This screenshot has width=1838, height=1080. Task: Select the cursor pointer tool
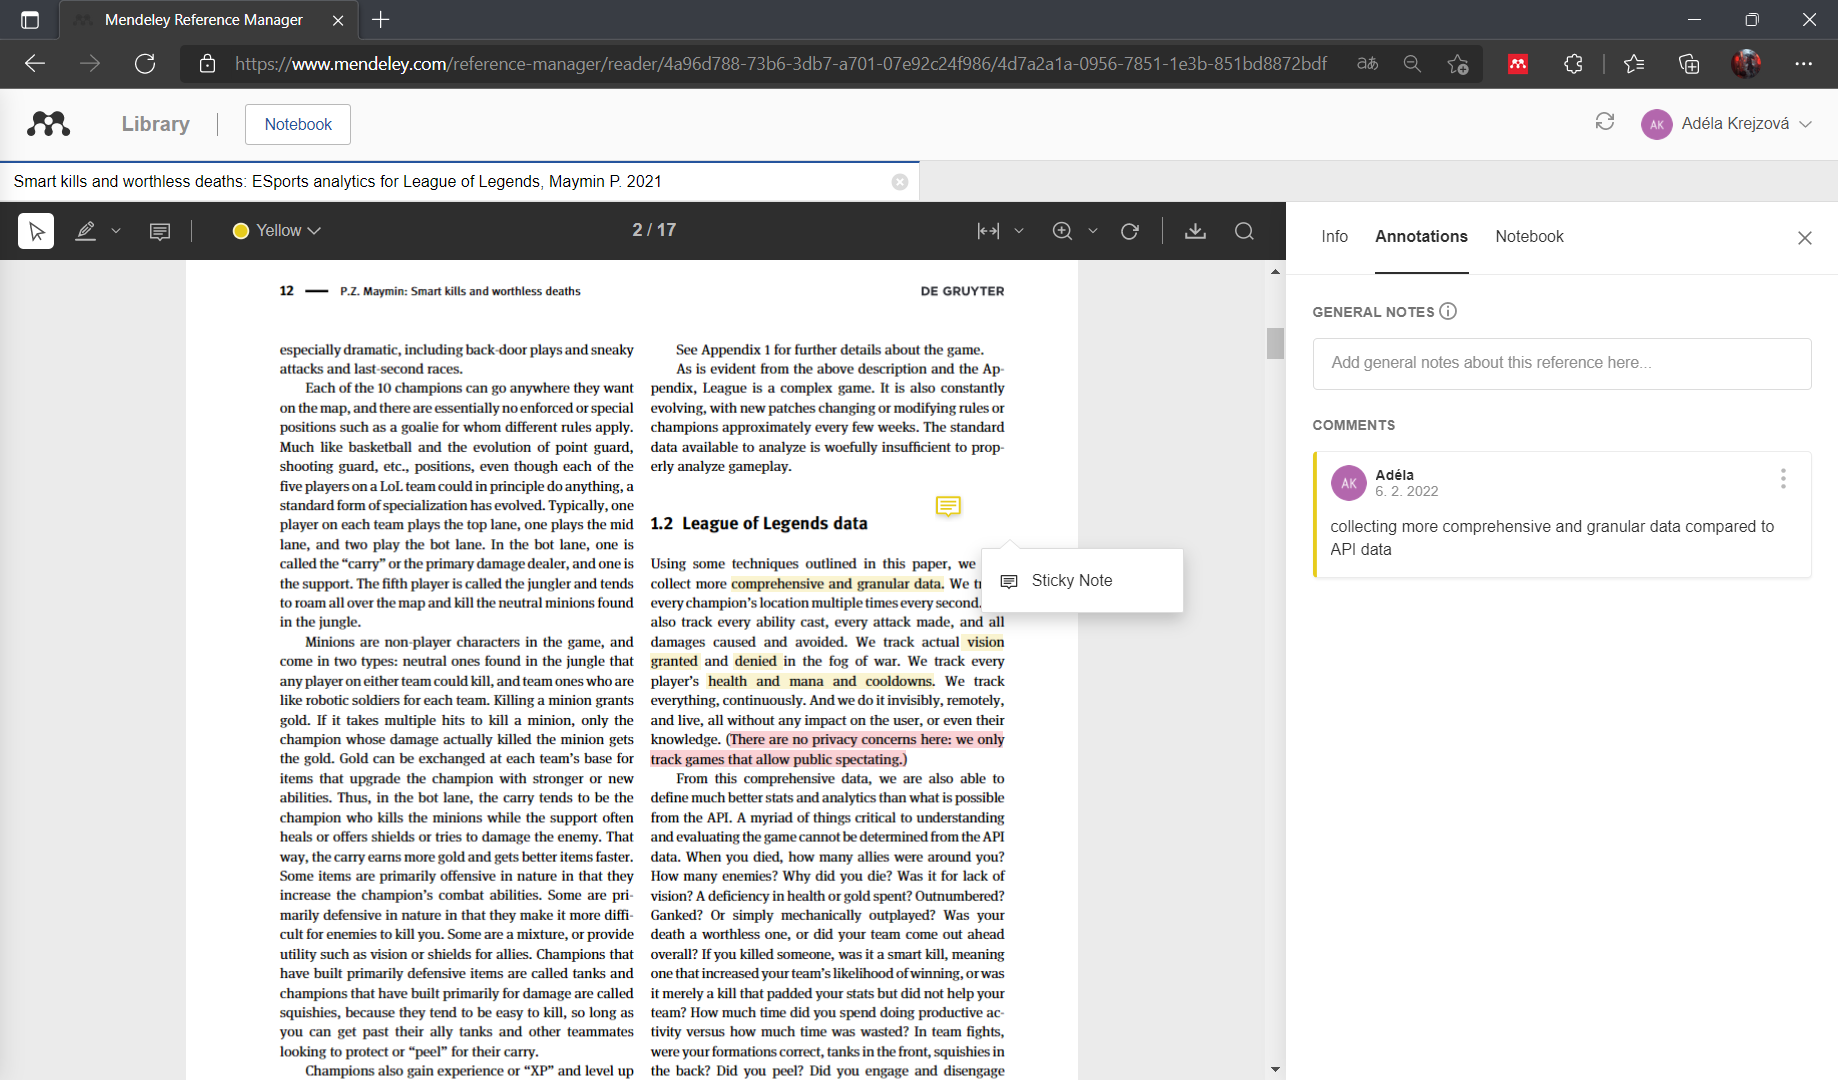pos(36,231)
